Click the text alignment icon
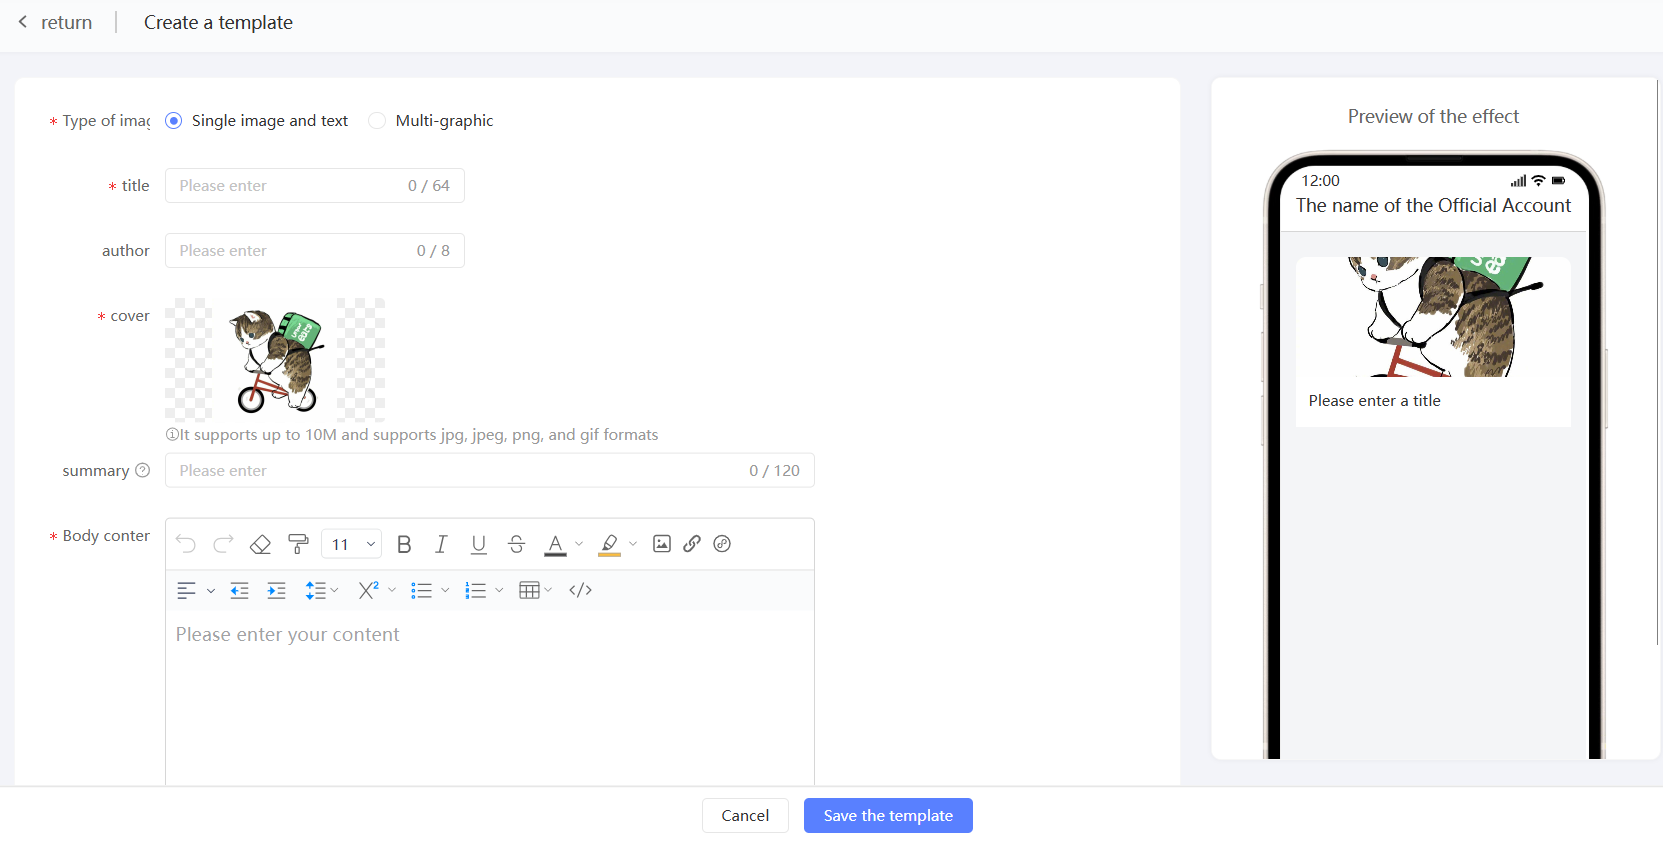 (186, 591)
